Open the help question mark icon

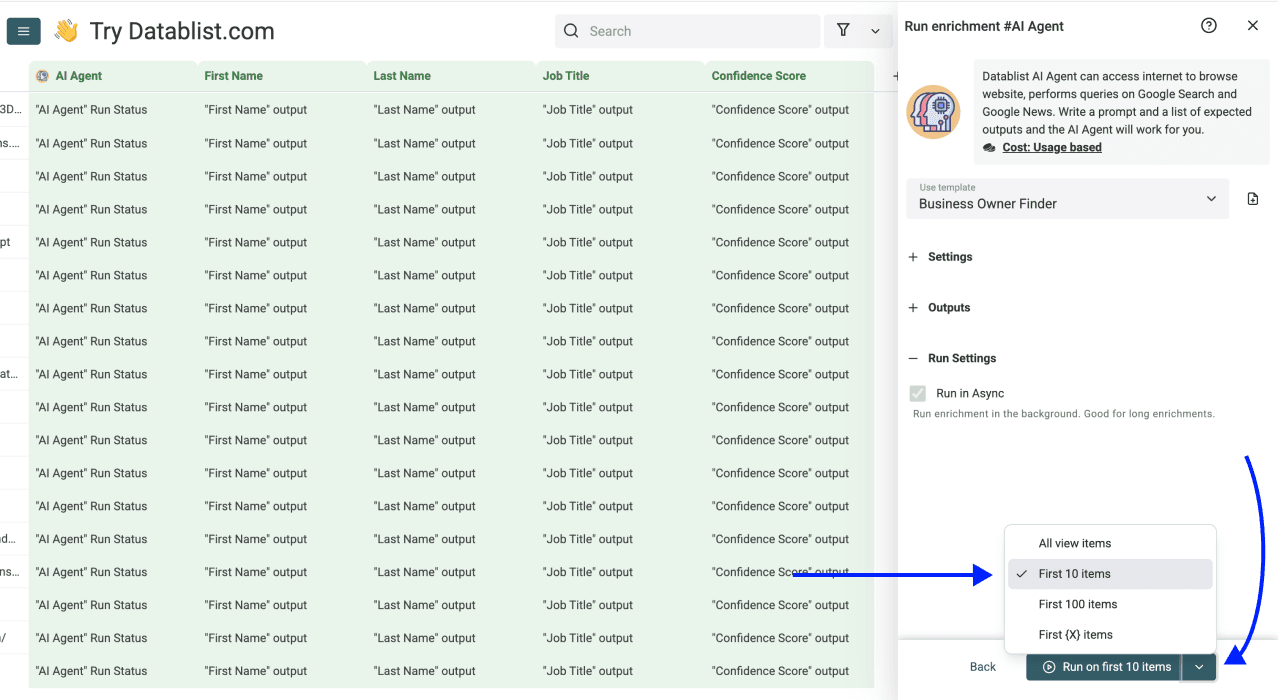coord(1208,25)
